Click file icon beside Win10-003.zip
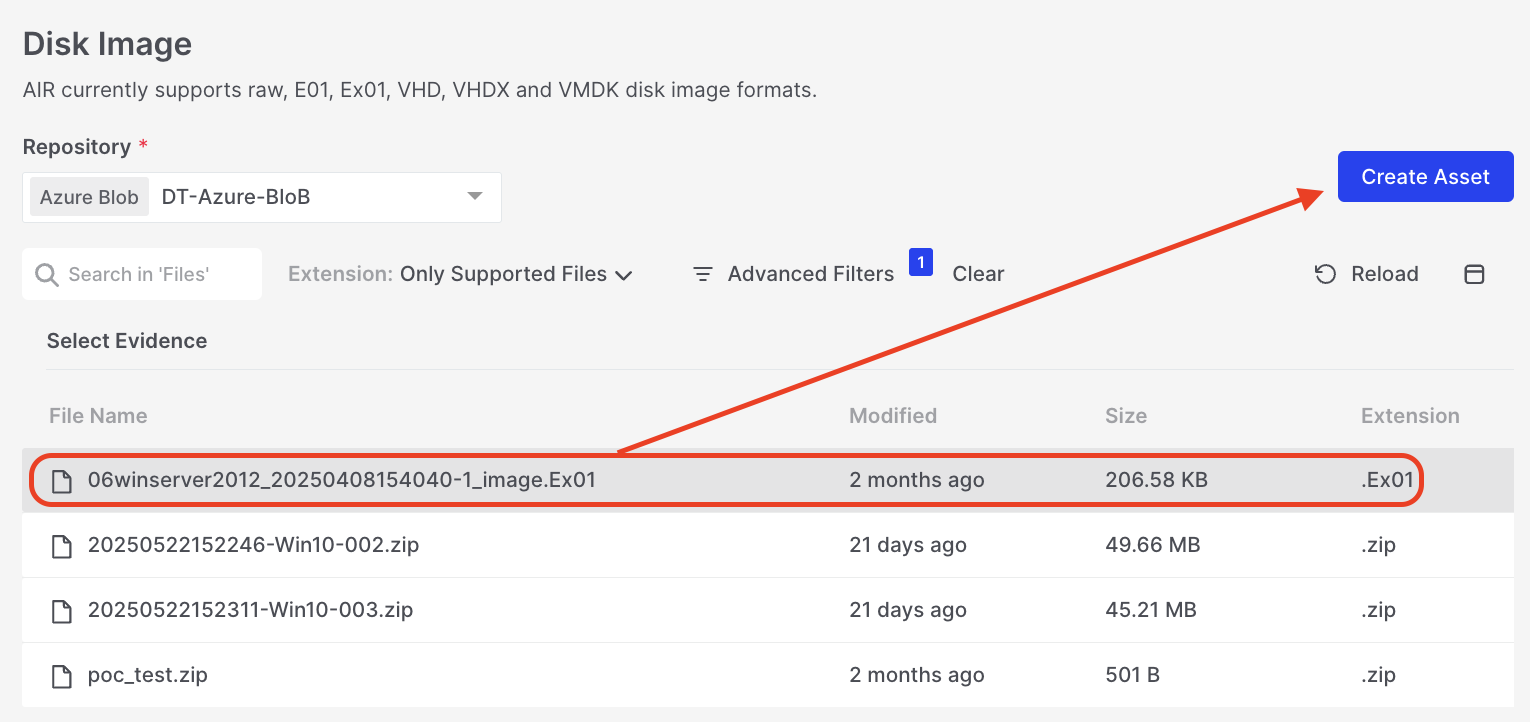 coord(62,610)
